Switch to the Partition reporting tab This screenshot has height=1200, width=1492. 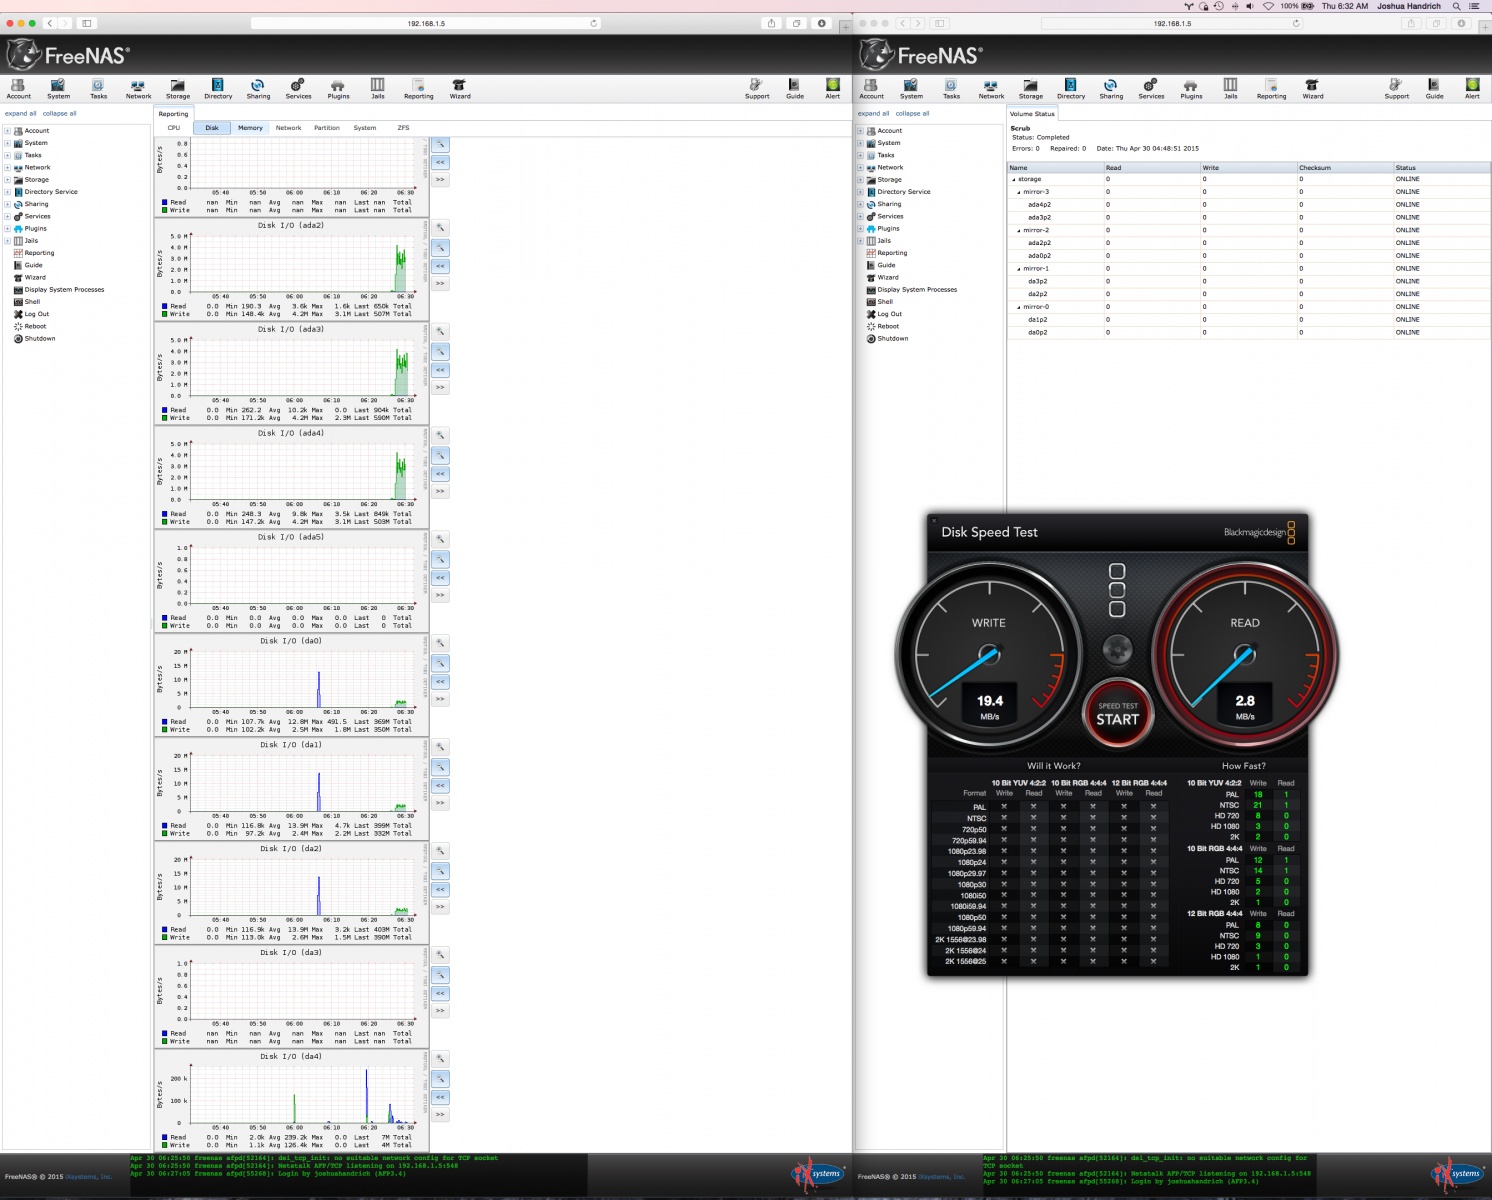coord(327,128)
